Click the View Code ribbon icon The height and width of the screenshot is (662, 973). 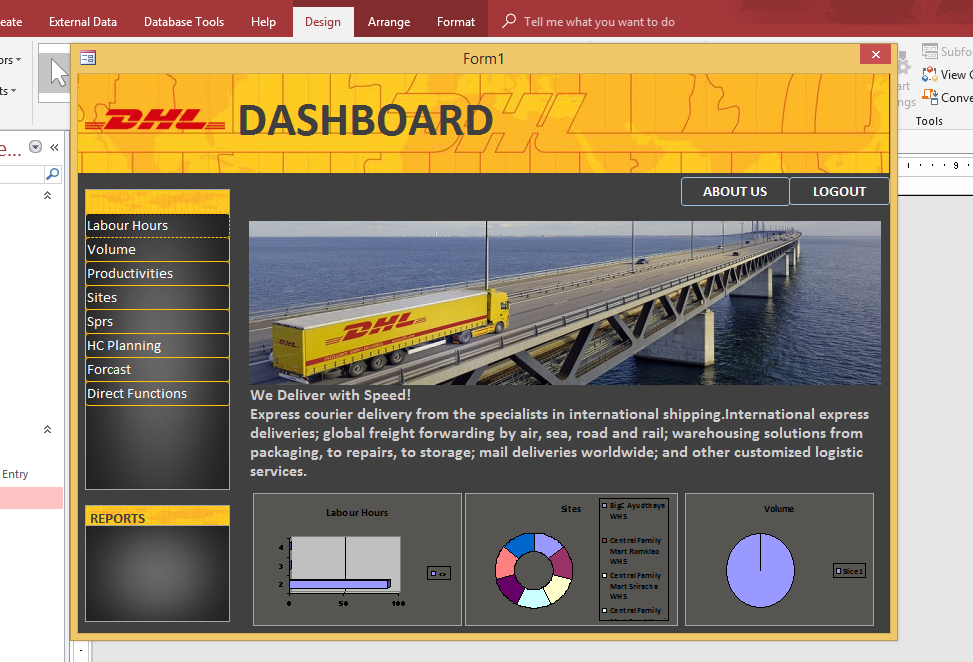coord(930,74)
